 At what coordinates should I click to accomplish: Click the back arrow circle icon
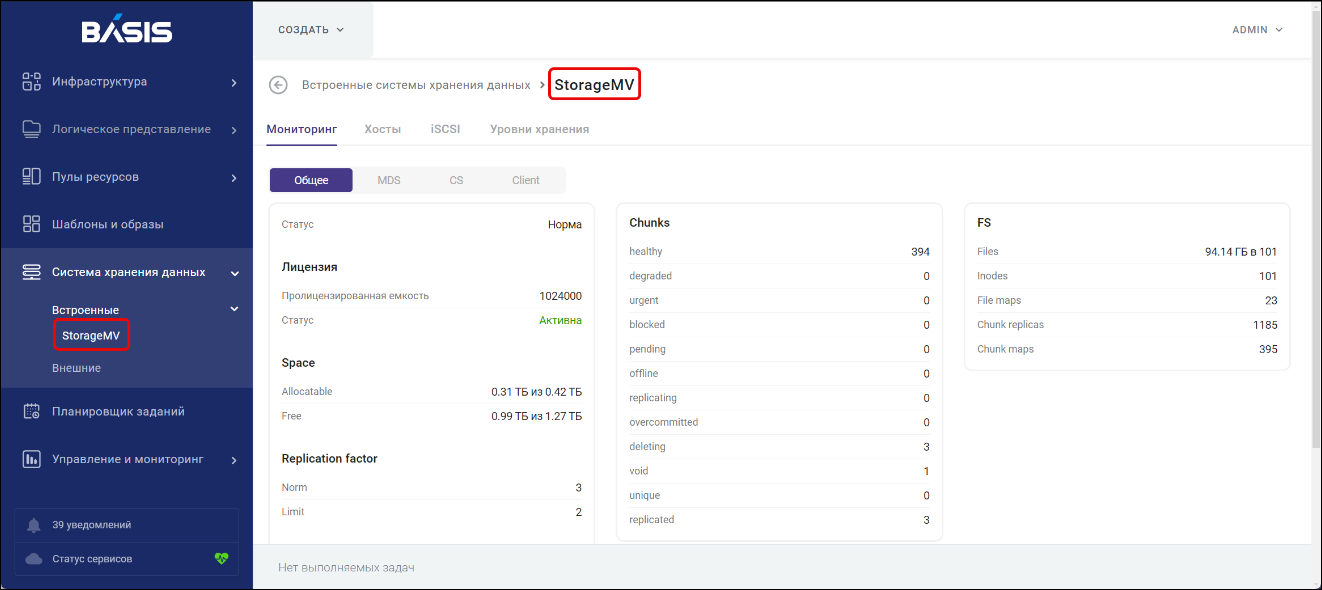click(278, 86)
